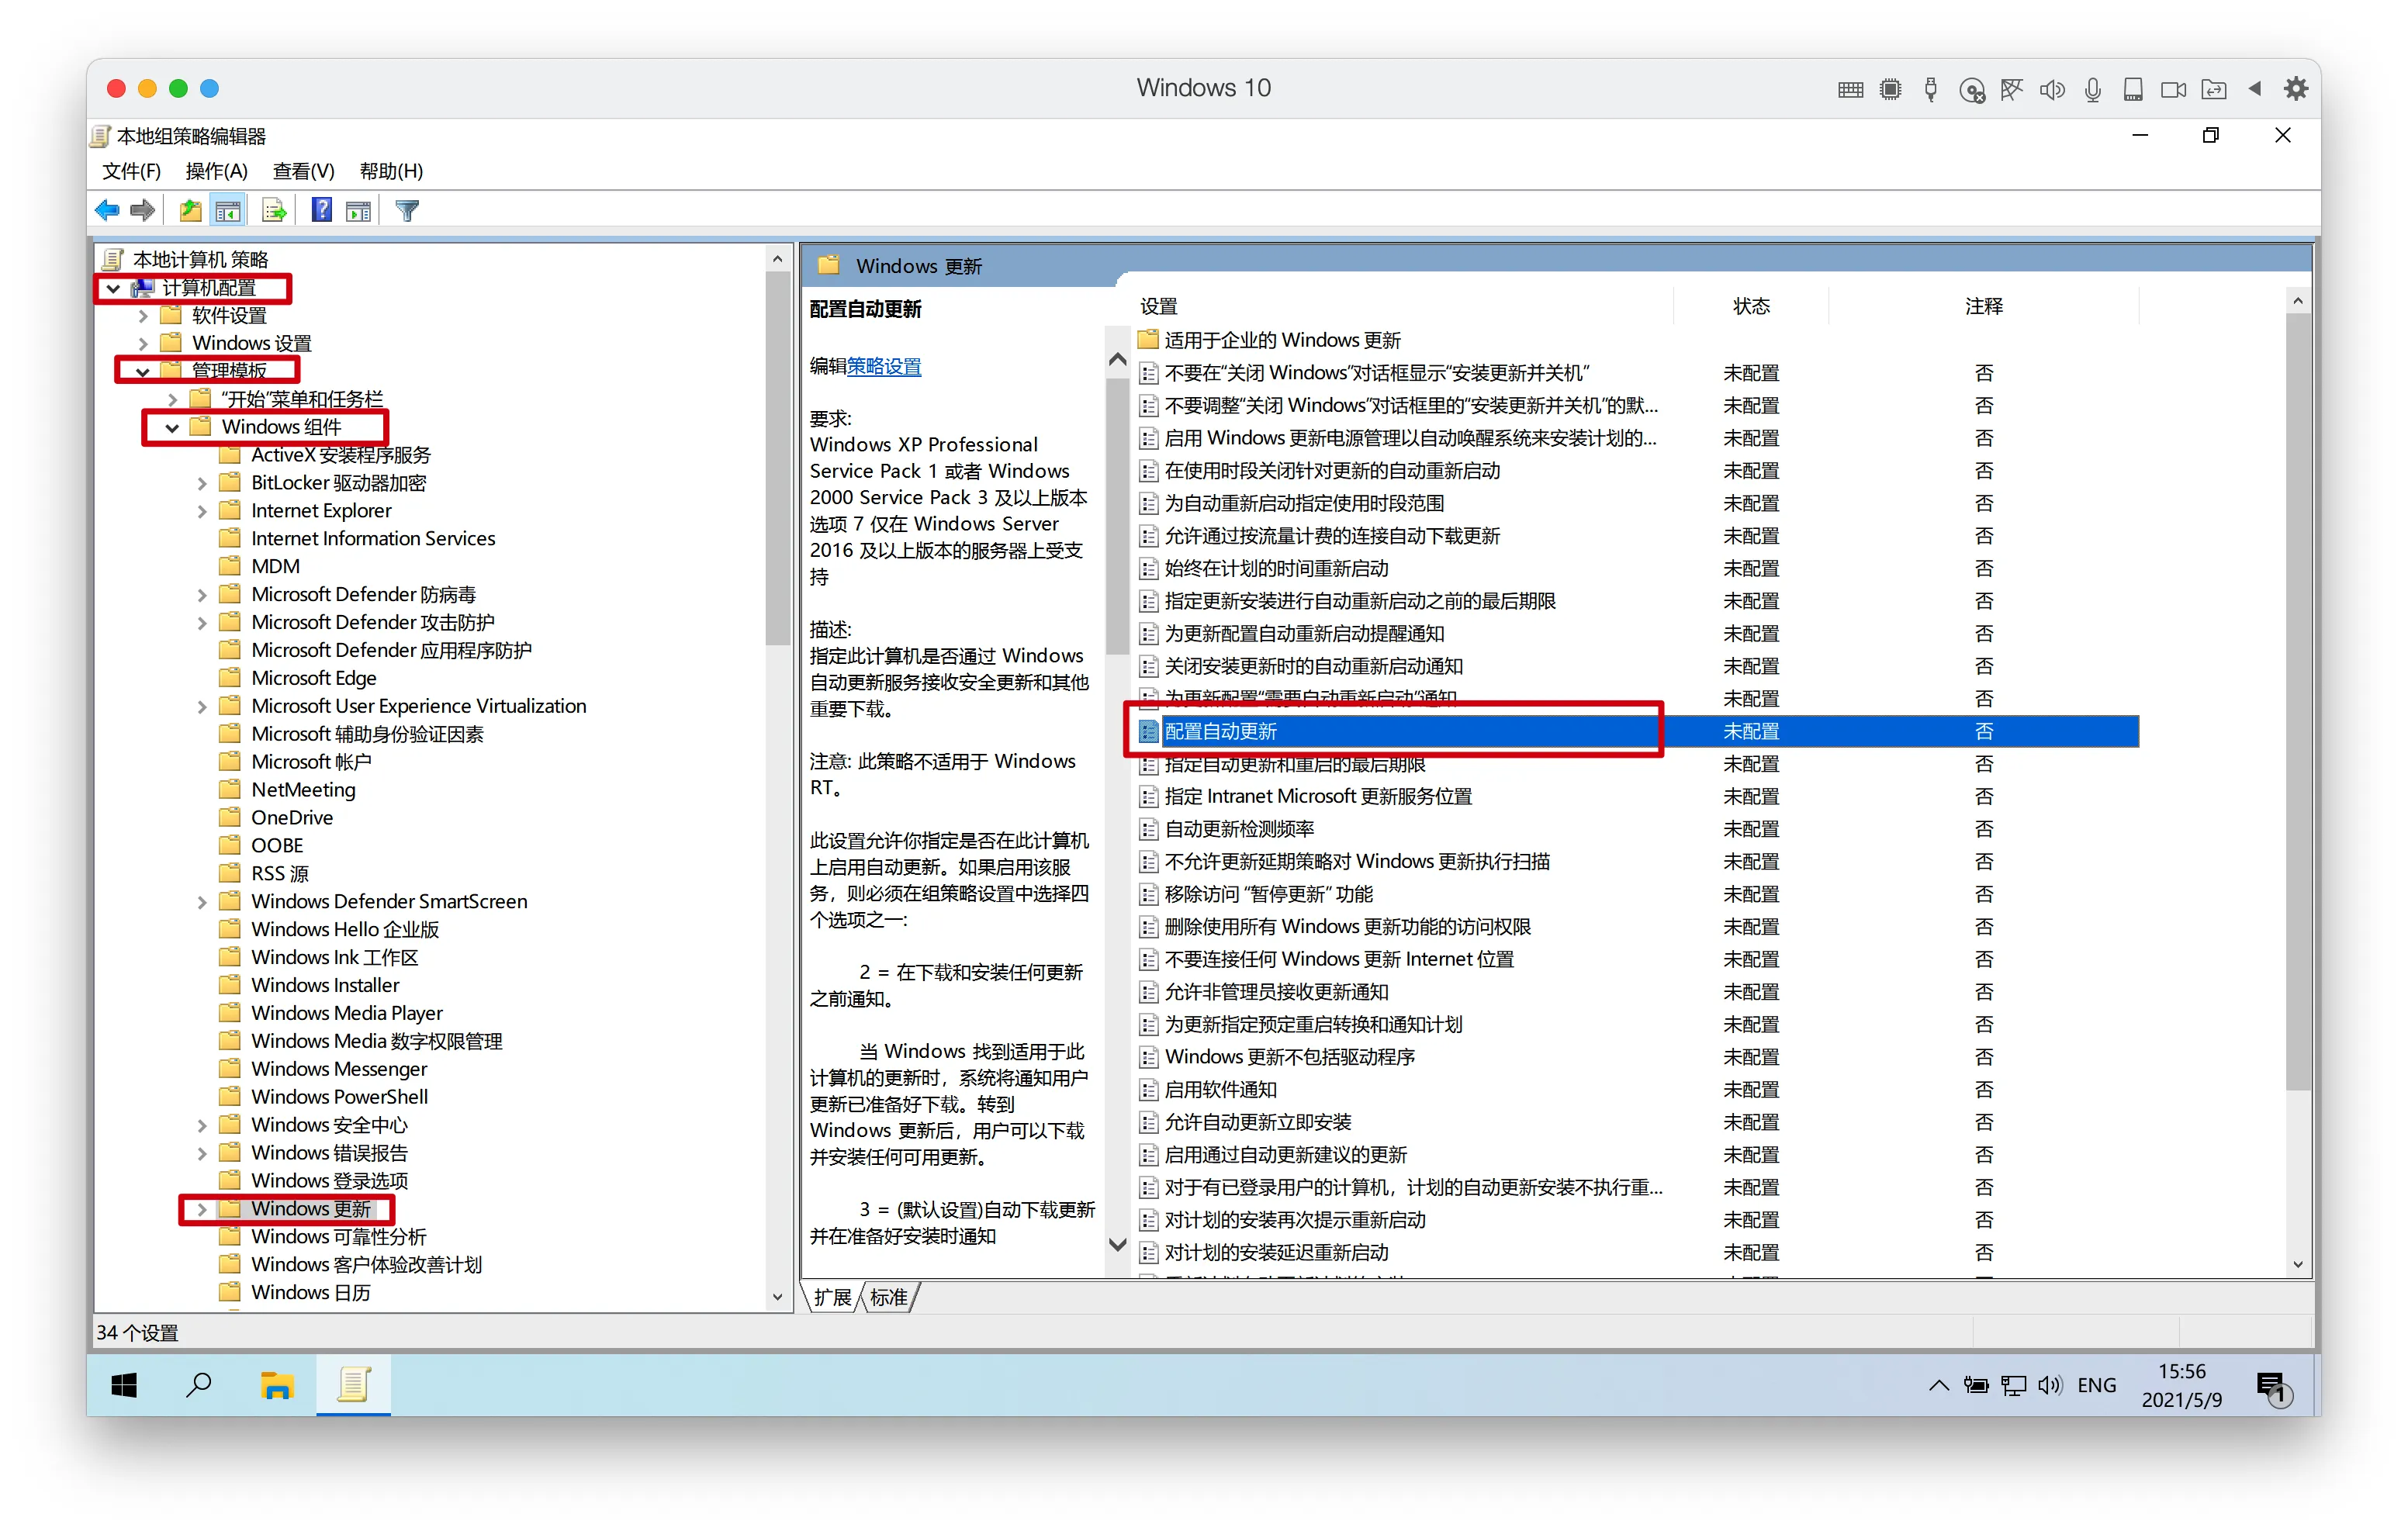
Task: Collapse the 管理模板 tree node
Action: (x=143, y=371)
